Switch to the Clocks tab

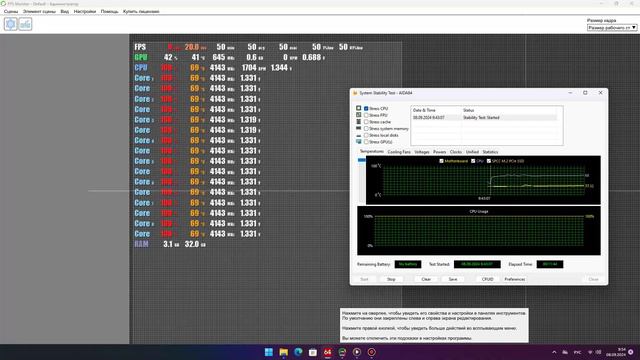click(456, 152)
